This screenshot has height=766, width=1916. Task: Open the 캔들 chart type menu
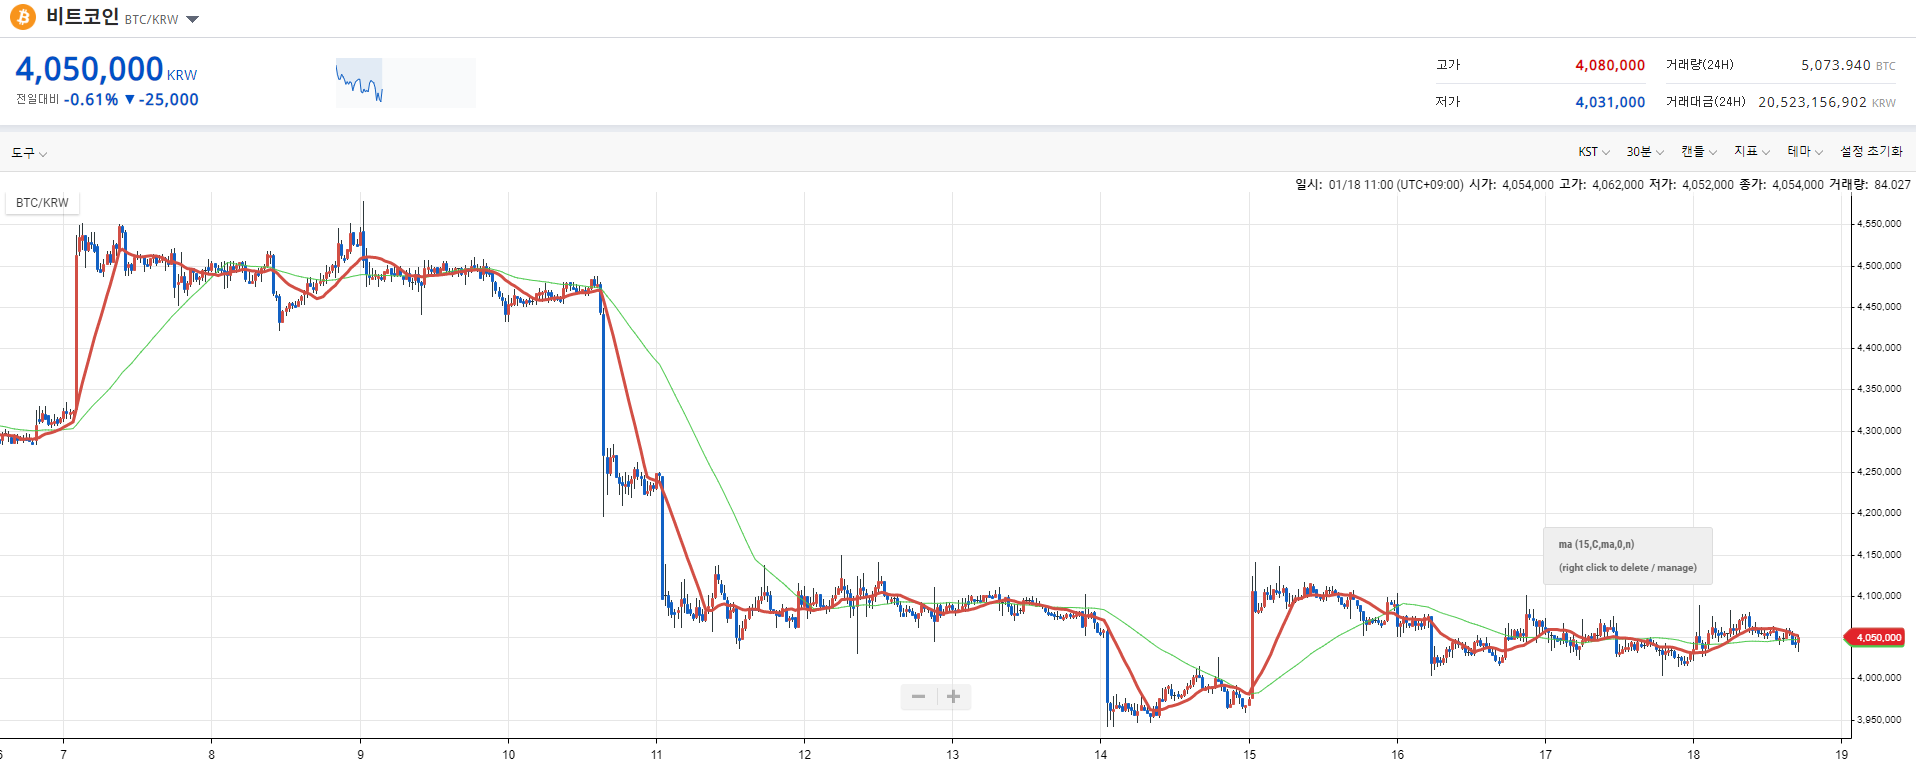(1699, 151)
